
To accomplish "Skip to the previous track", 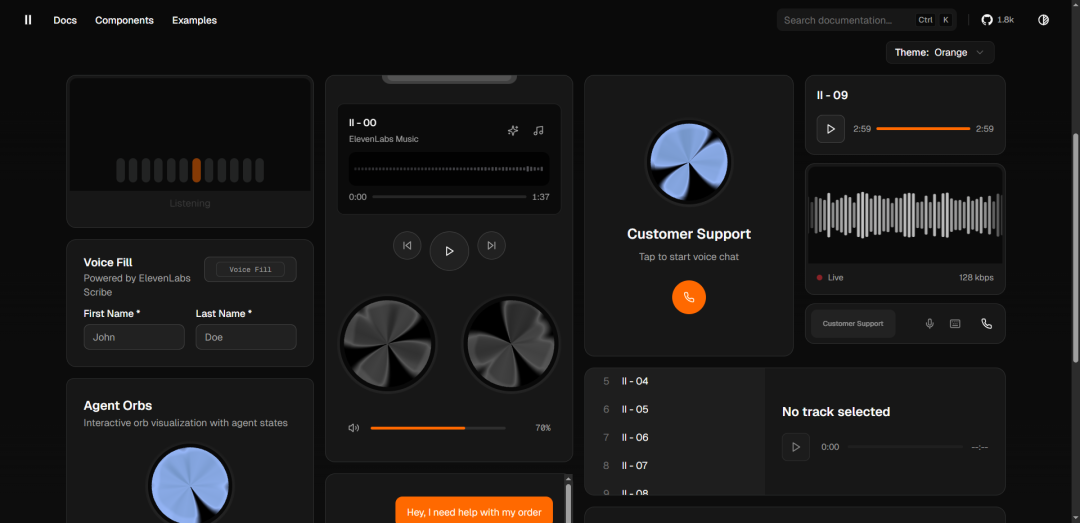I will (x=407, y=245).
